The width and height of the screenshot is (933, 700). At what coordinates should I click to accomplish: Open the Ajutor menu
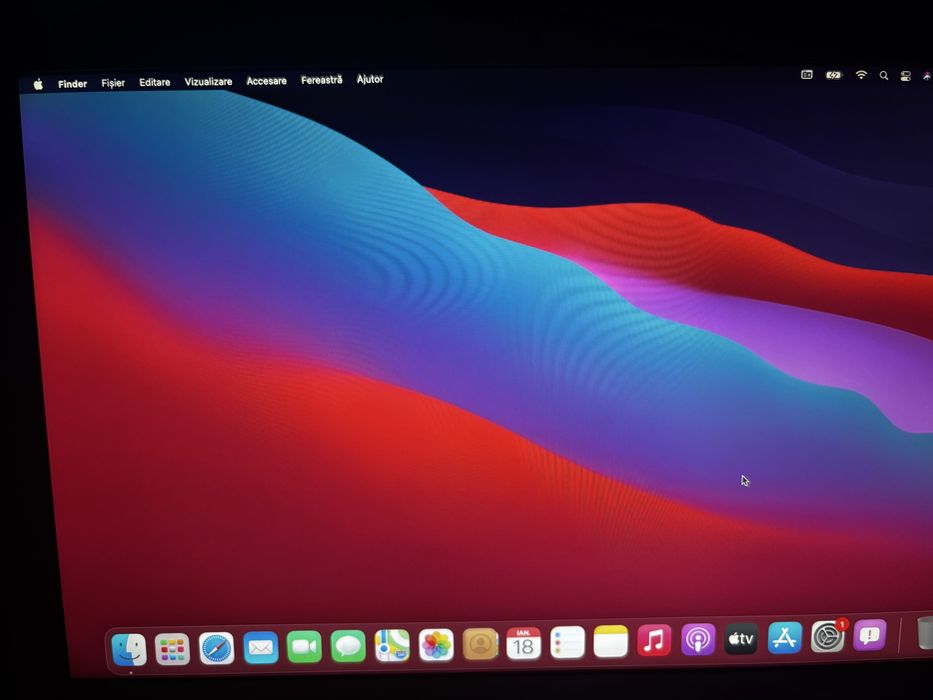[x=370, y=79]
